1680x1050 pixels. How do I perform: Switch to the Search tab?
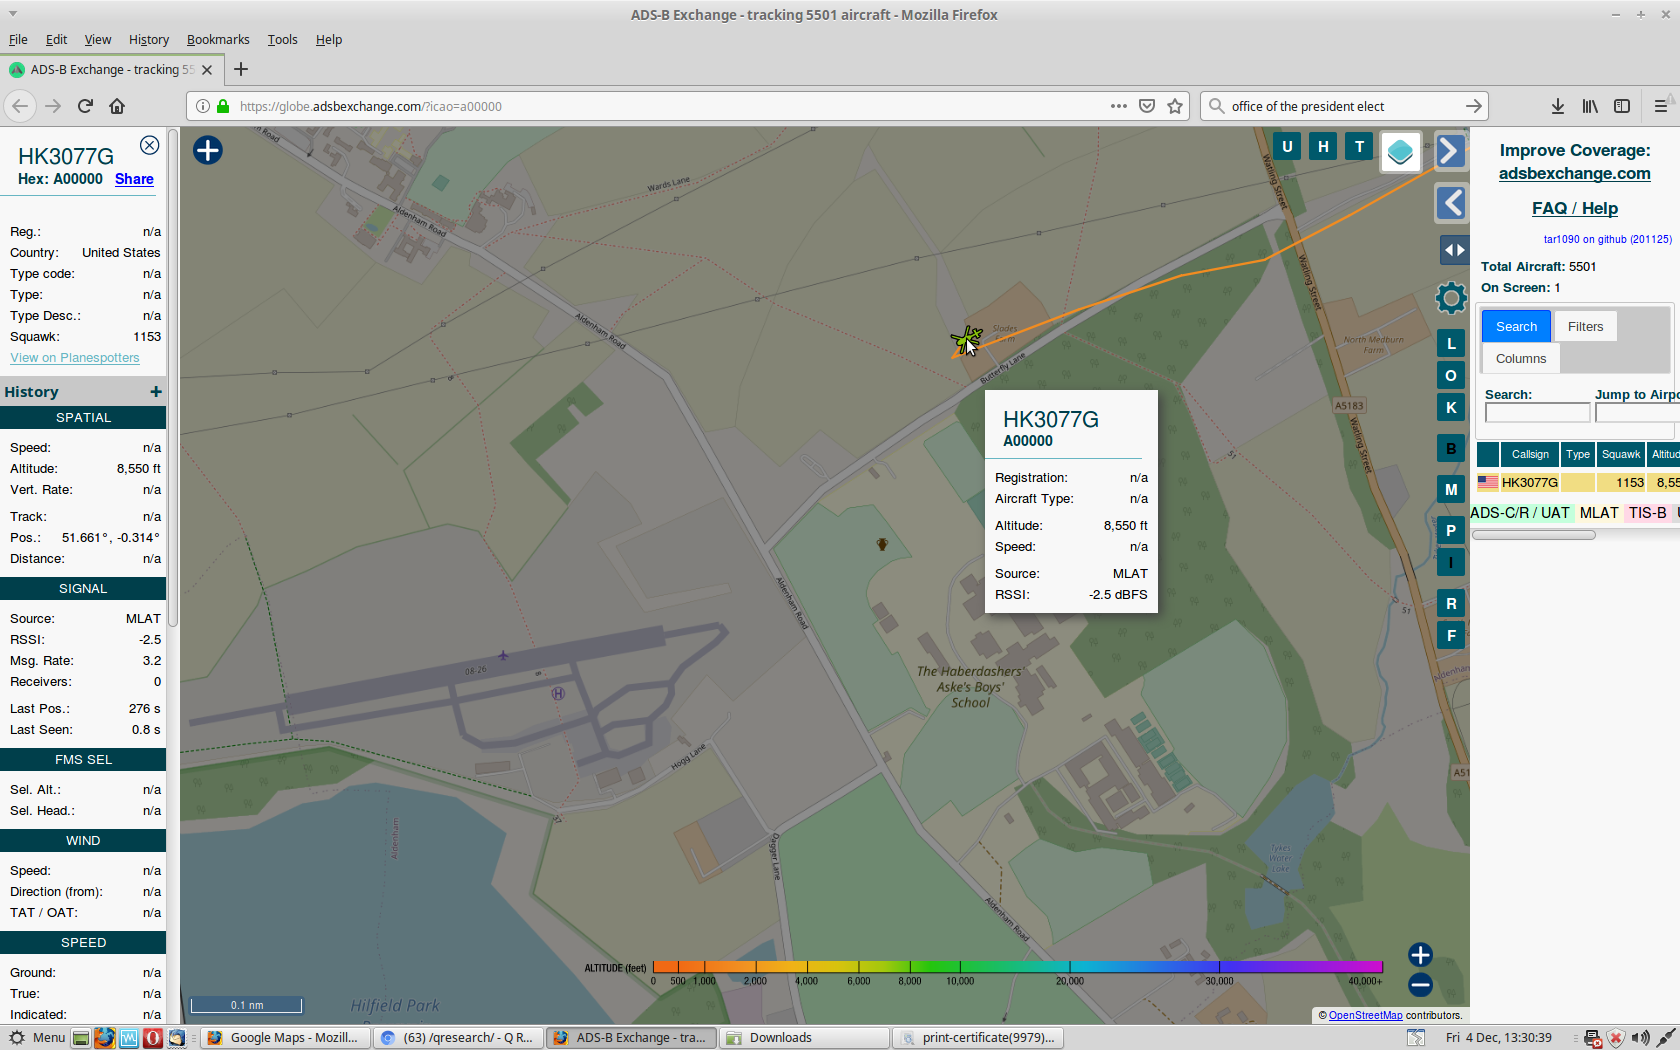point(1516,327)
